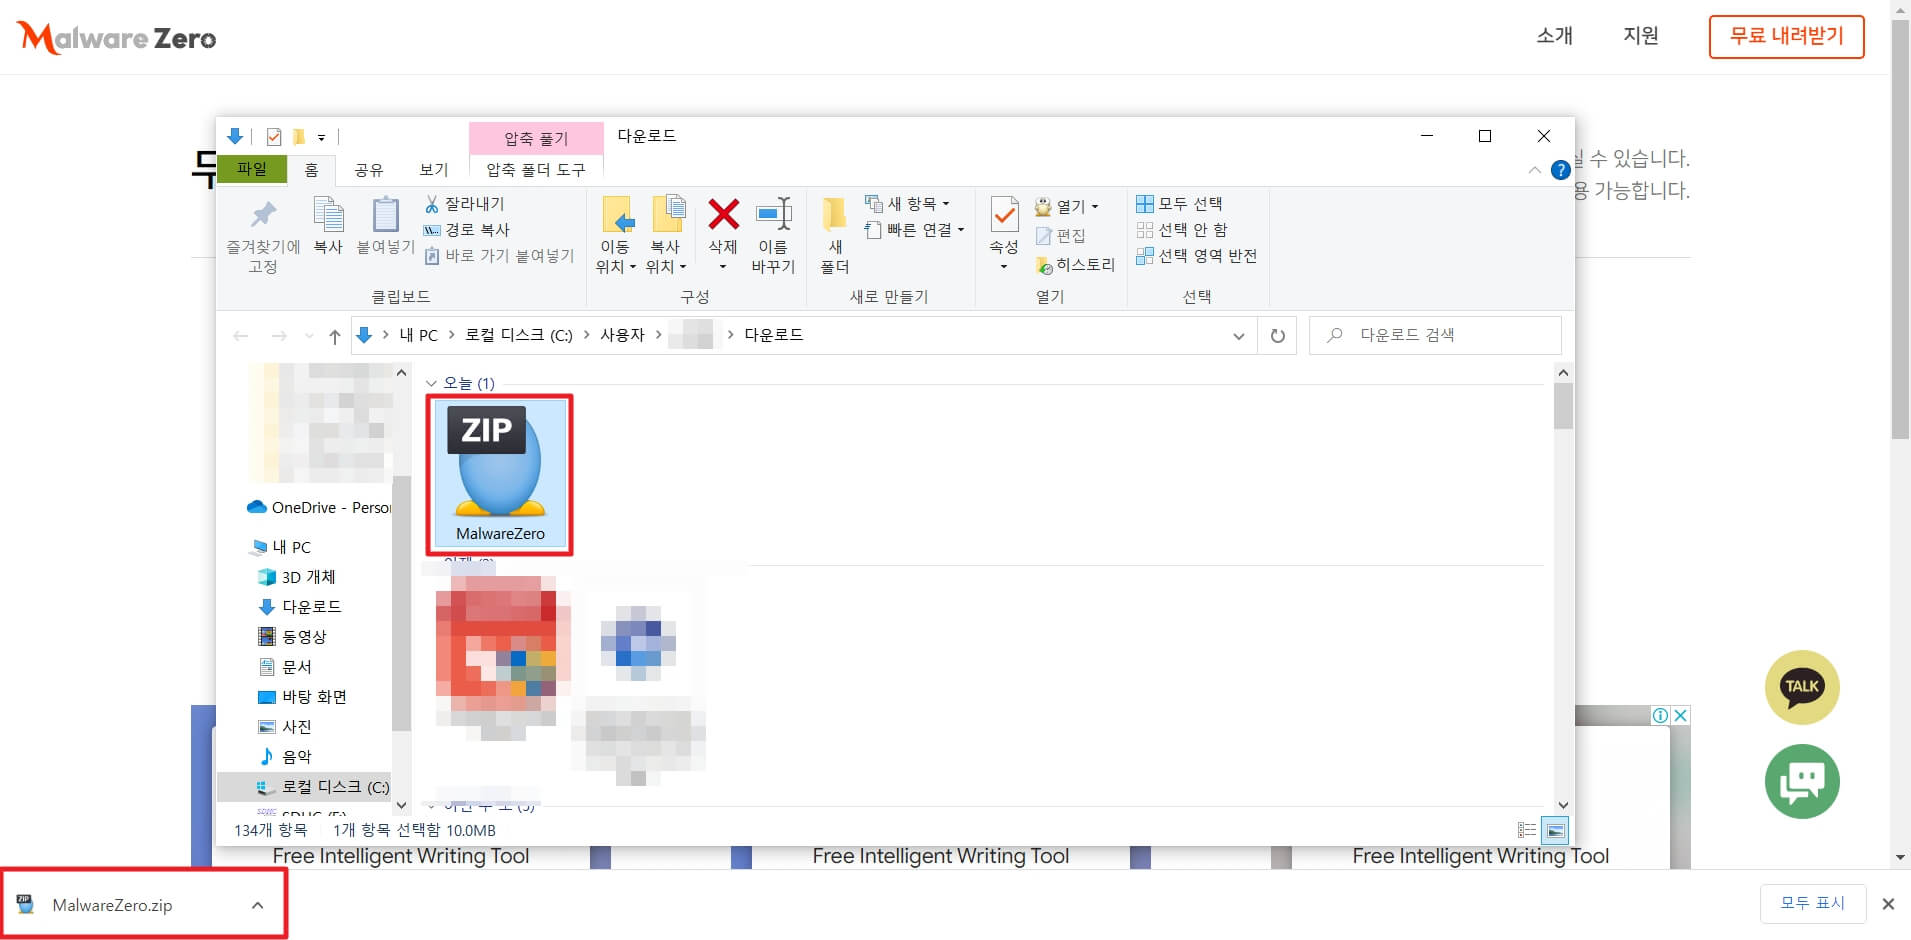Switch to details view icon in status bar
This screenshot has height=940, width=1911.
point(1527,830)
